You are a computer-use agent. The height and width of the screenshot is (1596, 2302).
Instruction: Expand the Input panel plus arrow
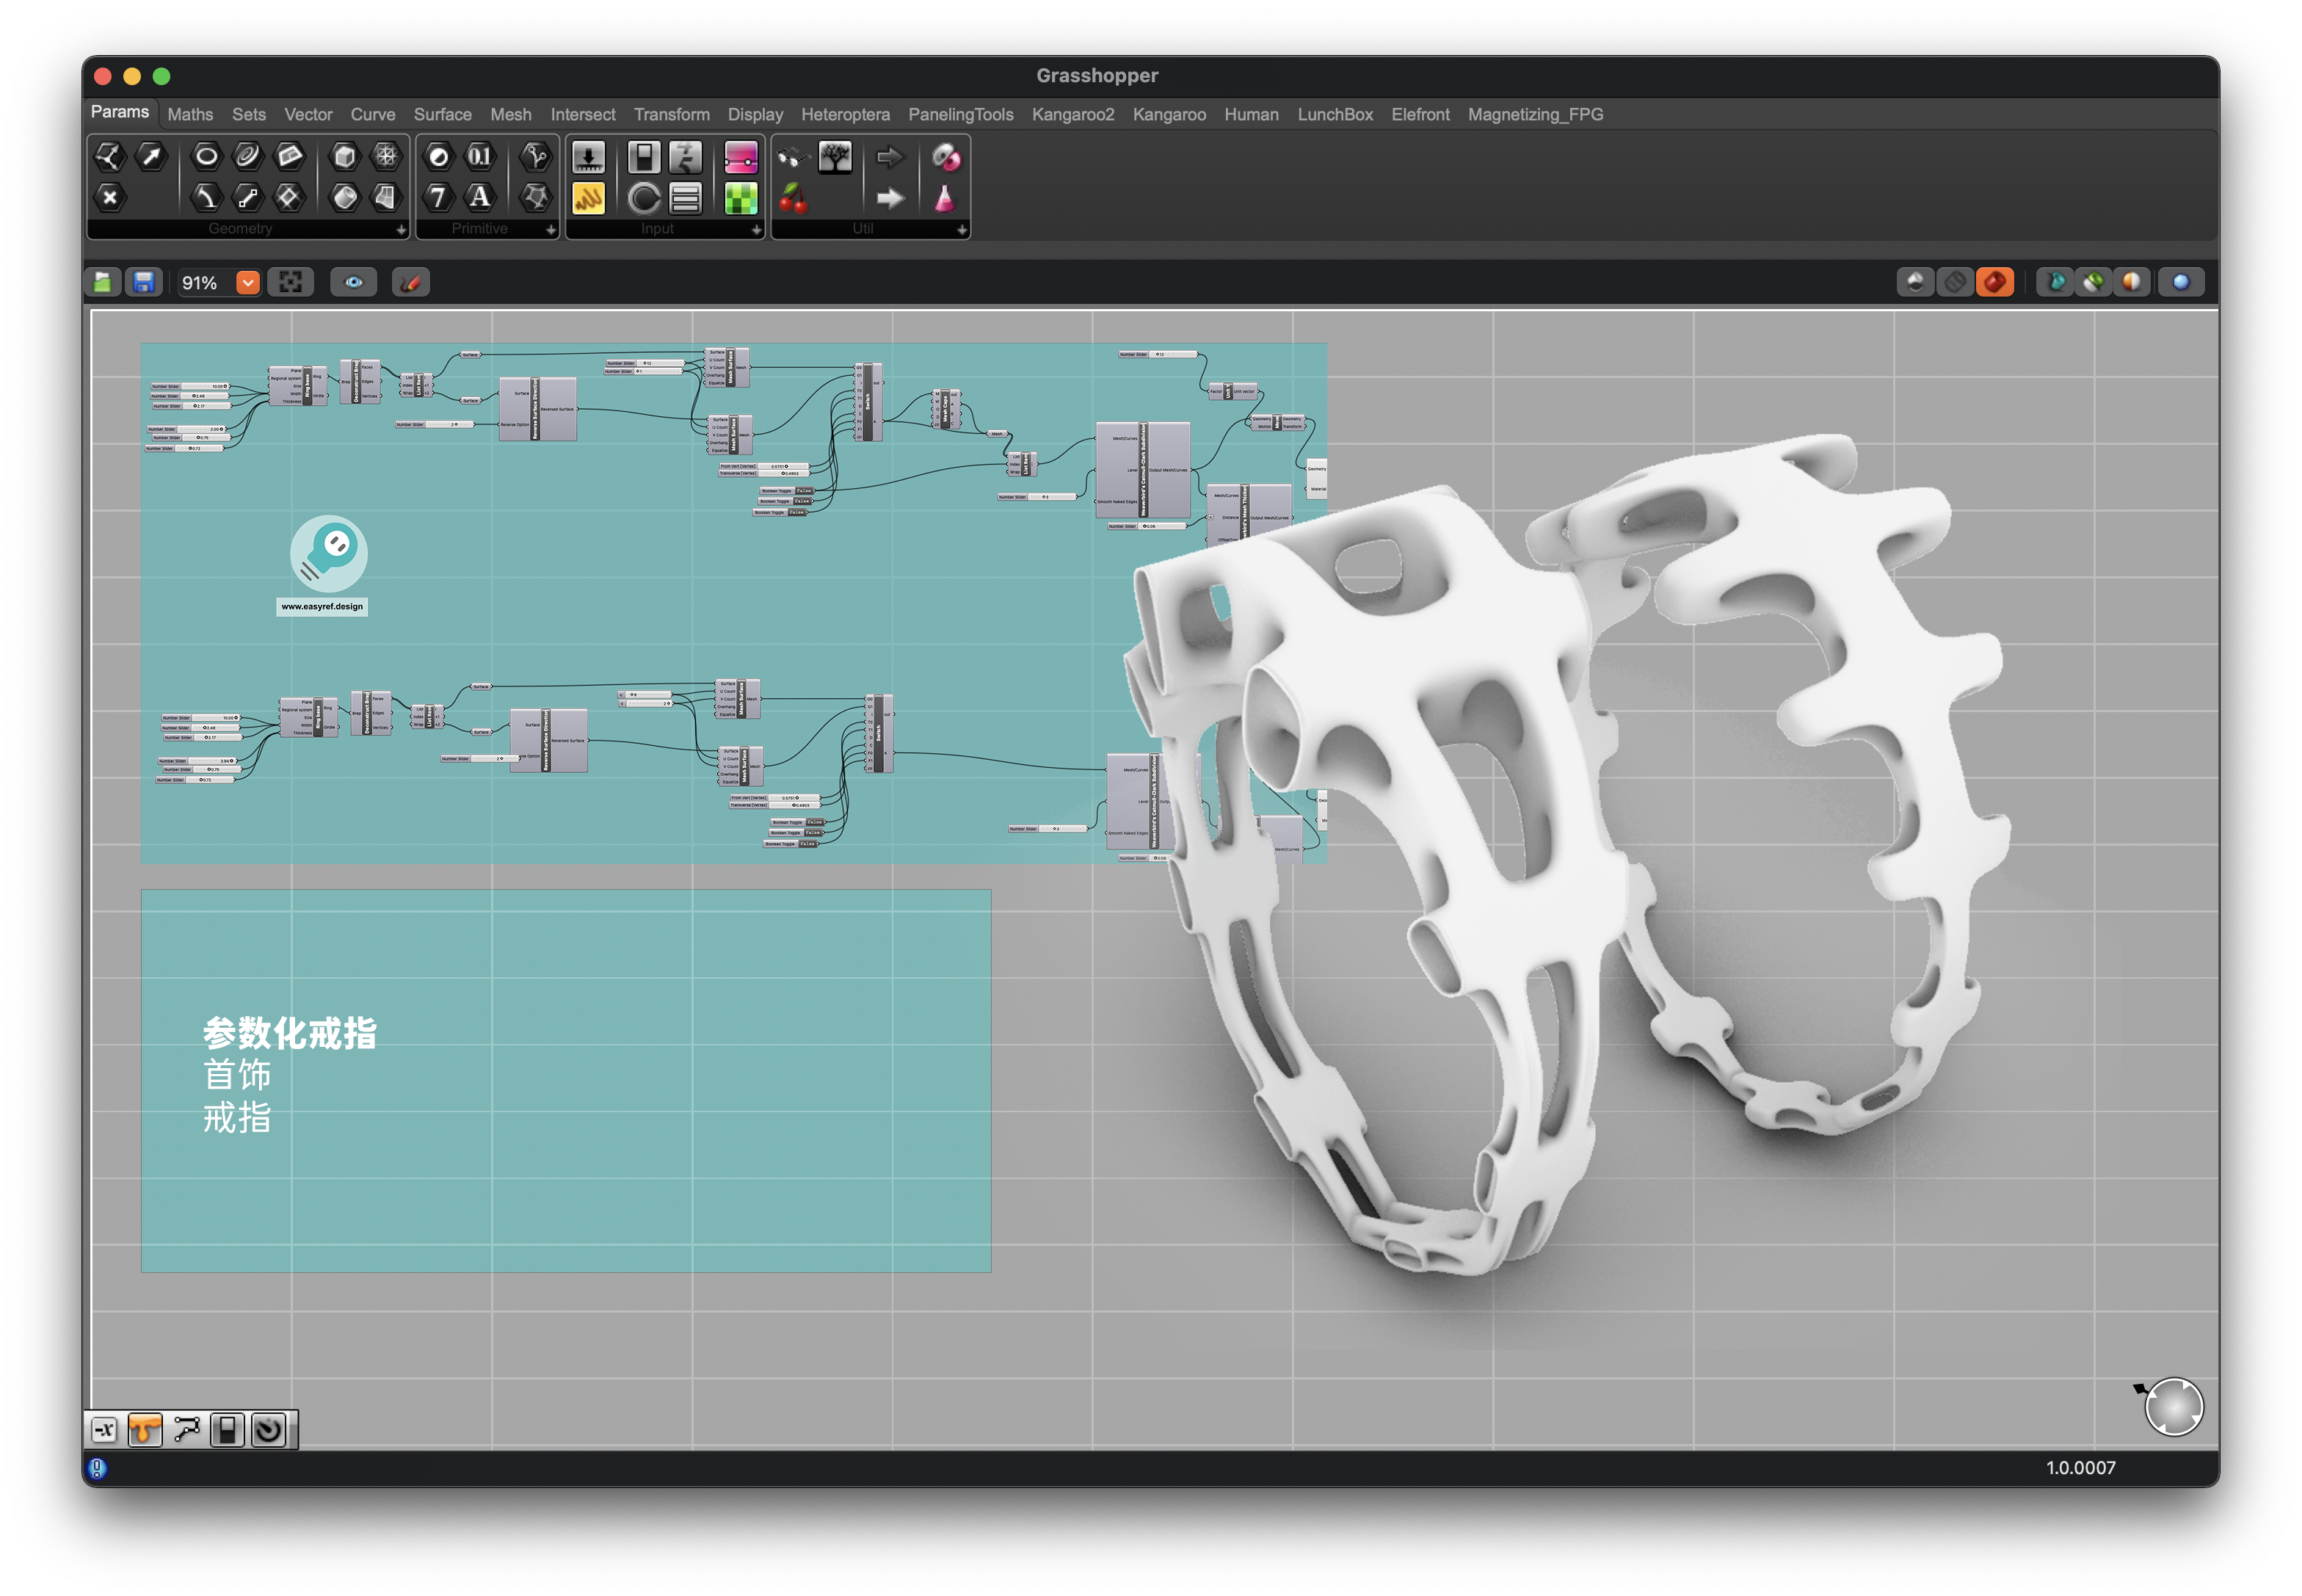coord(756,230)
